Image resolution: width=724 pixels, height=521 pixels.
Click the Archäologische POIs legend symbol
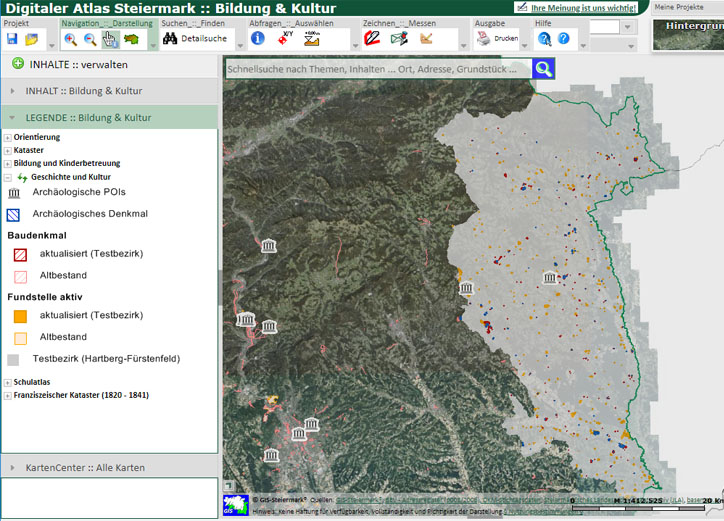[x=14, y=193]
